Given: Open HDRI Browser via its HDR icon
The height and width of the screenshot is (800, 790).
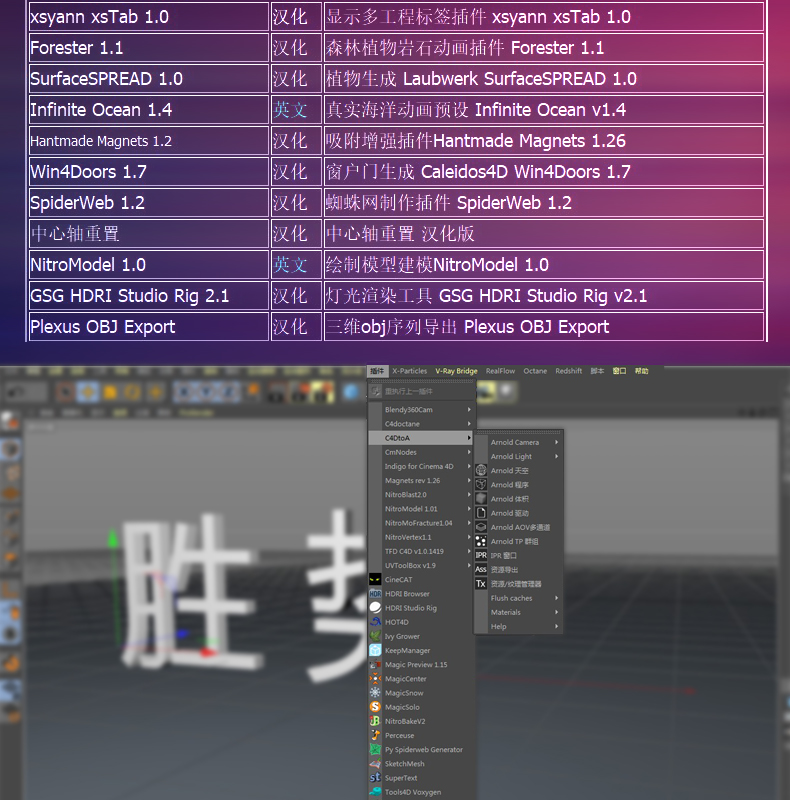Looking at the screenshot, I should [375, 594].
